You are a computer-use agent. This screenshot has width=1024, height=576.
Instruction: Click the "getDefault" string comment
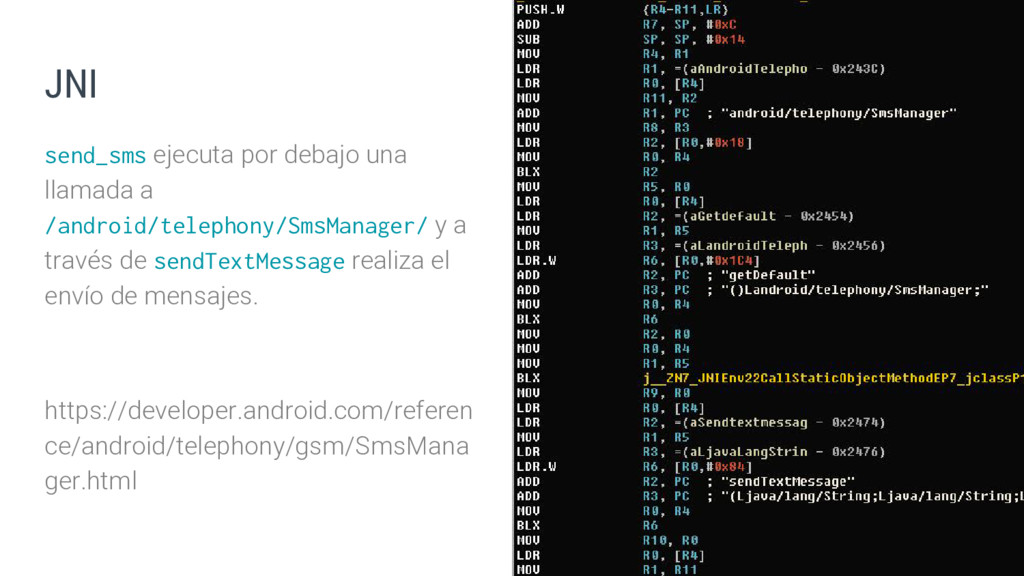(x=768, y=275)
